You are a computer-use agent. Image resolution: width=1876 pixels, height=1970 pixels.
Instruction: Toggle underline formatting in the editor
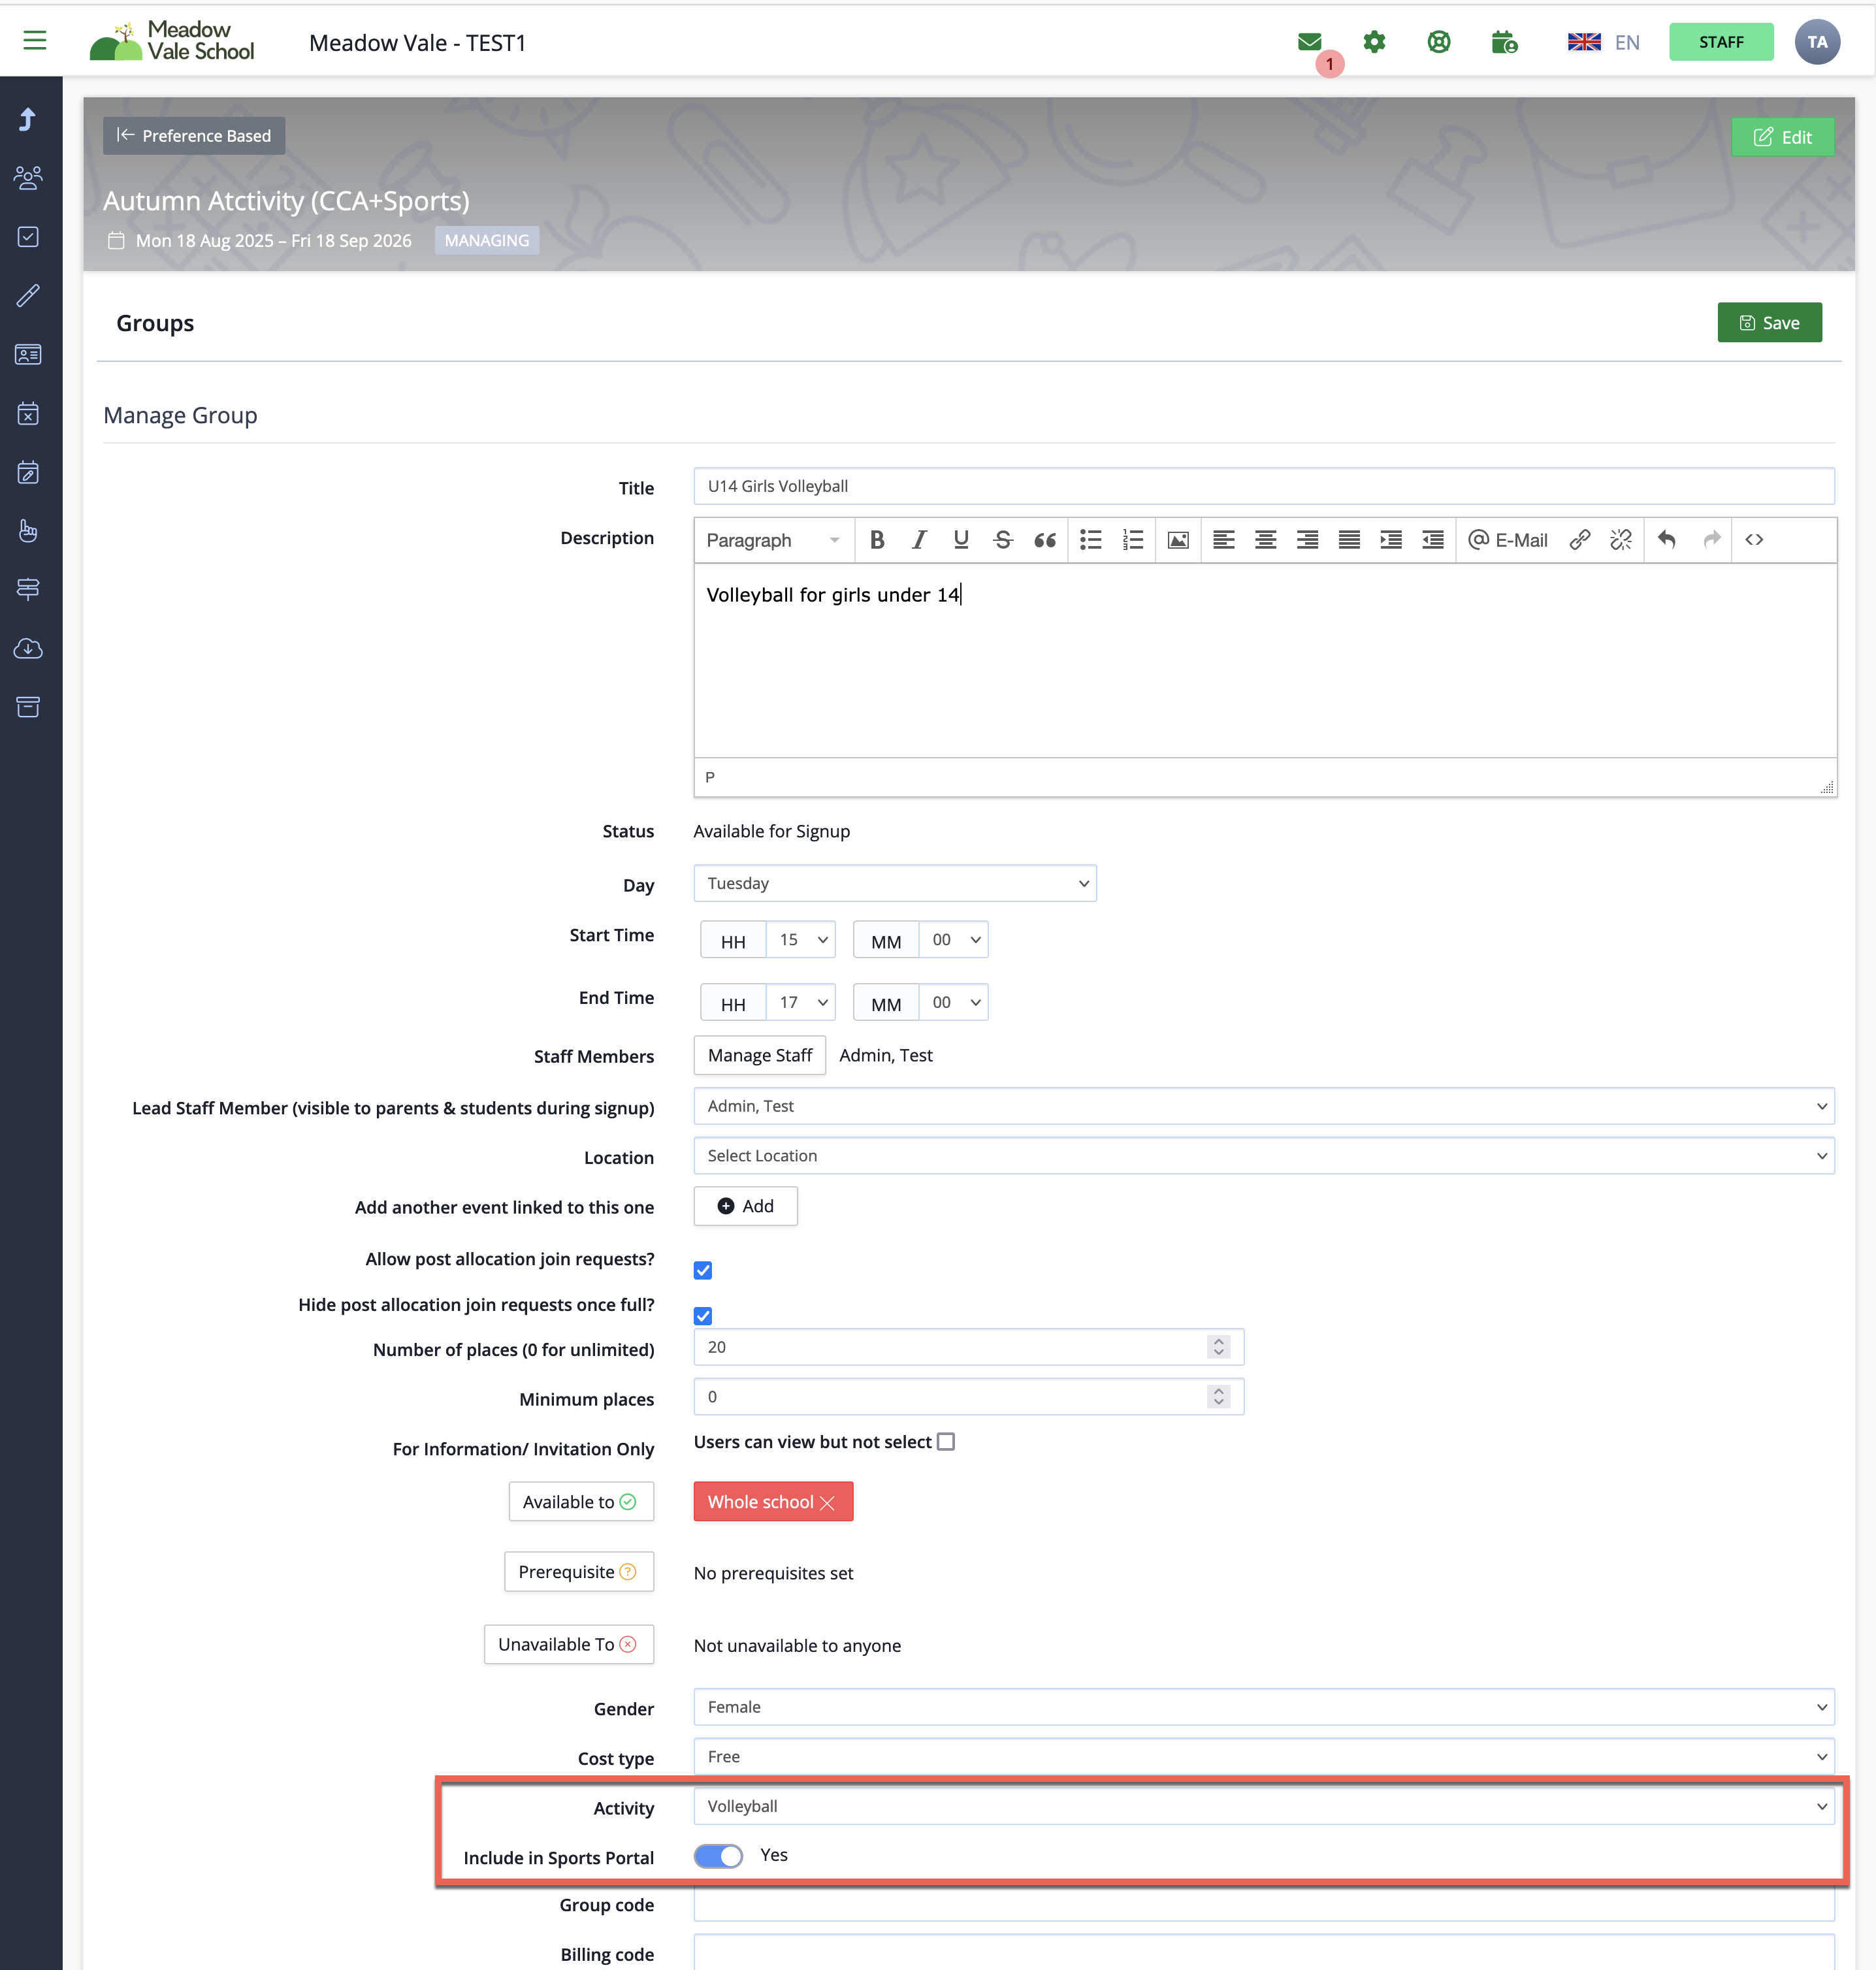tap(961, 540)
